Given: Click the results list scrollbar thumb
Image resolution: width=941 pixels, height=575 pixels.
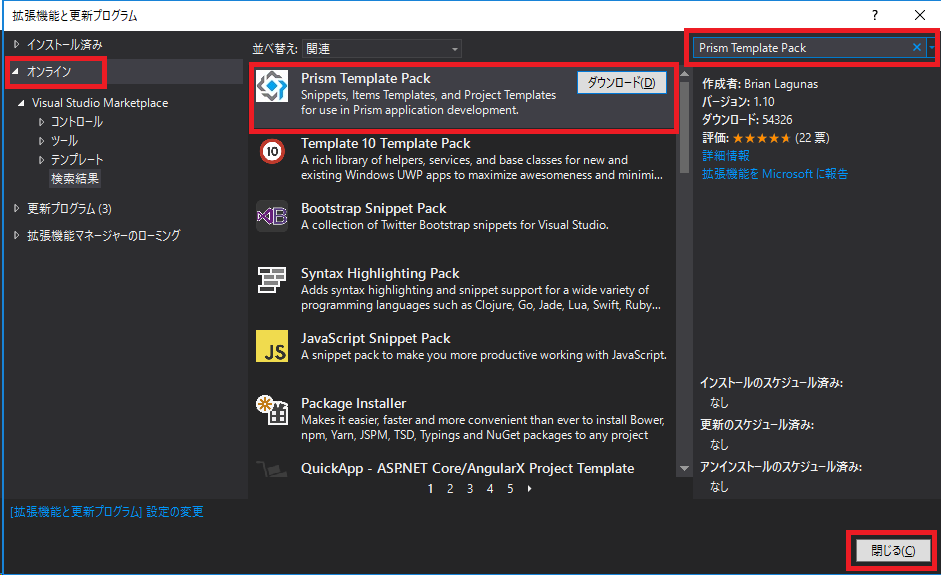Looking at the screenshot, I should tap(685, 126).
